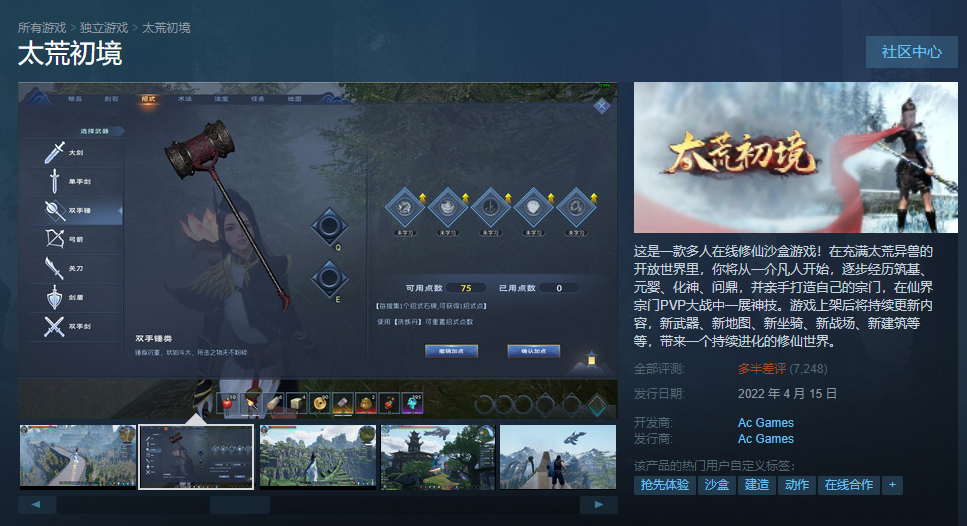Click the right arrow of the thumbnail strip
967x526 pixels.
click(x=598, y=504)
